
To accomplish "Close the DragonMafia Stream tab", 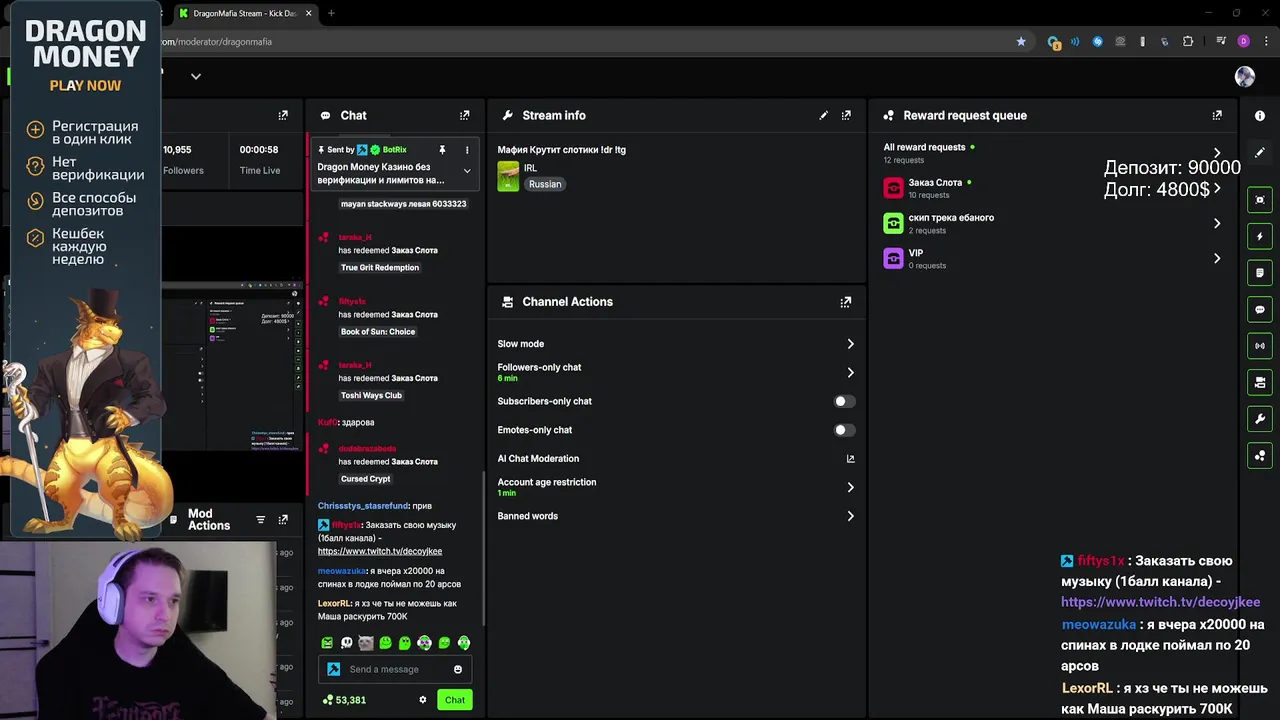I will [x=309, y=14].
